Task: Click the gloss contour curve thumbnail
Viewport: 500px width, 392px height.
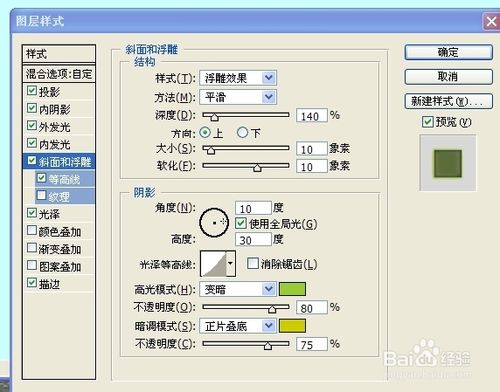Action: [213, 264]
